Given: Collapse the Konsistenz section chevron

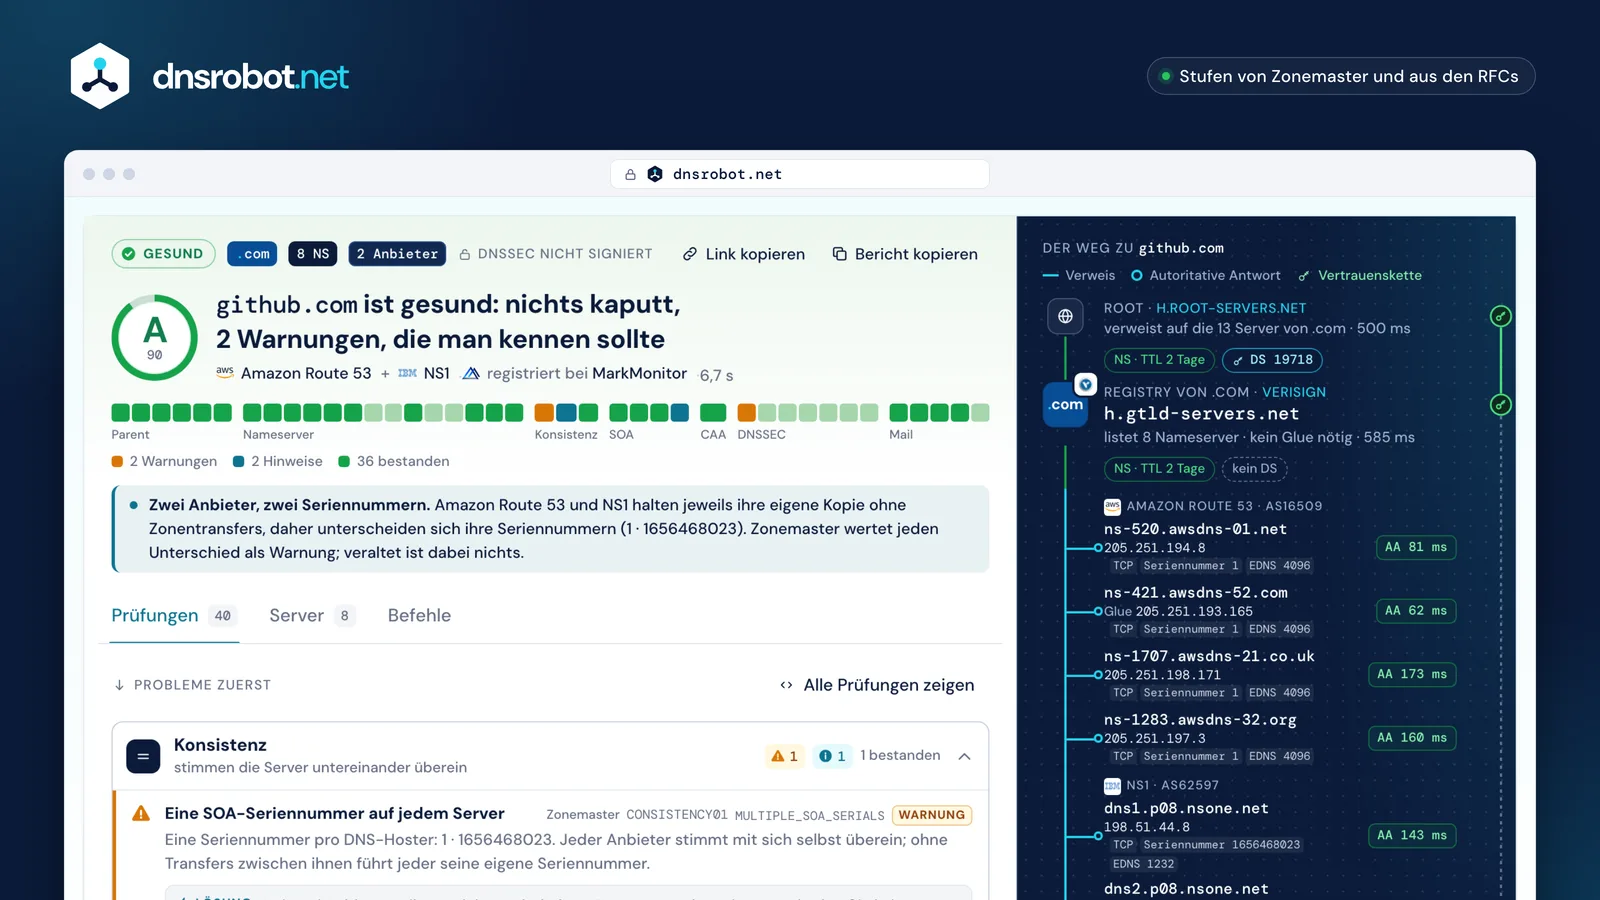Looking at the screenshot, I should click(965, 756).
